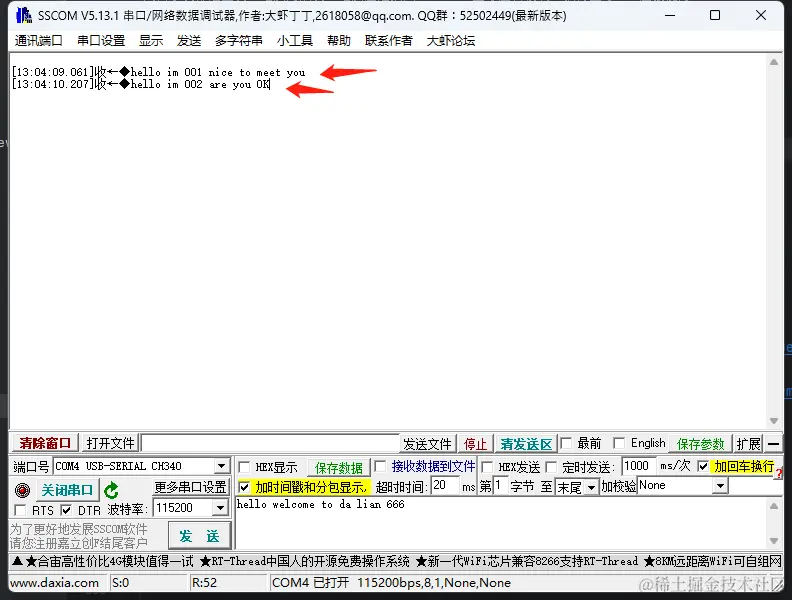Click the received line 'hello im 002'
The height and width of the screenshot is (600, 792).
coord(141,84)
